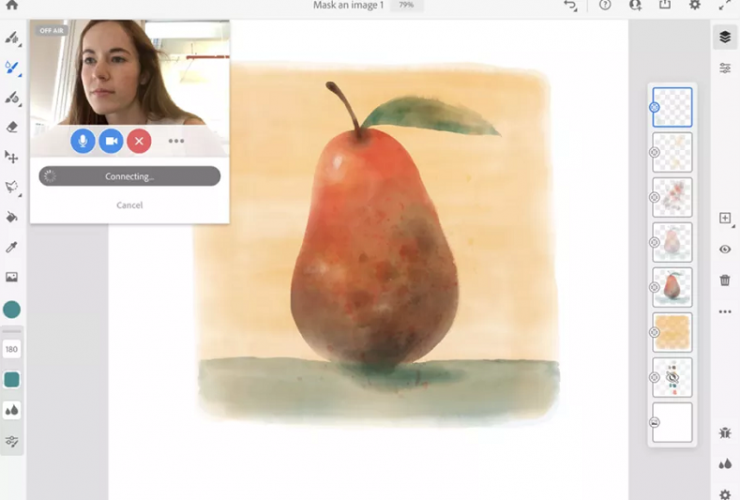The width and height of the screenshot is (740, 500).
Task: Open the 79% zoom level dropdown
Action: point(406,5)
